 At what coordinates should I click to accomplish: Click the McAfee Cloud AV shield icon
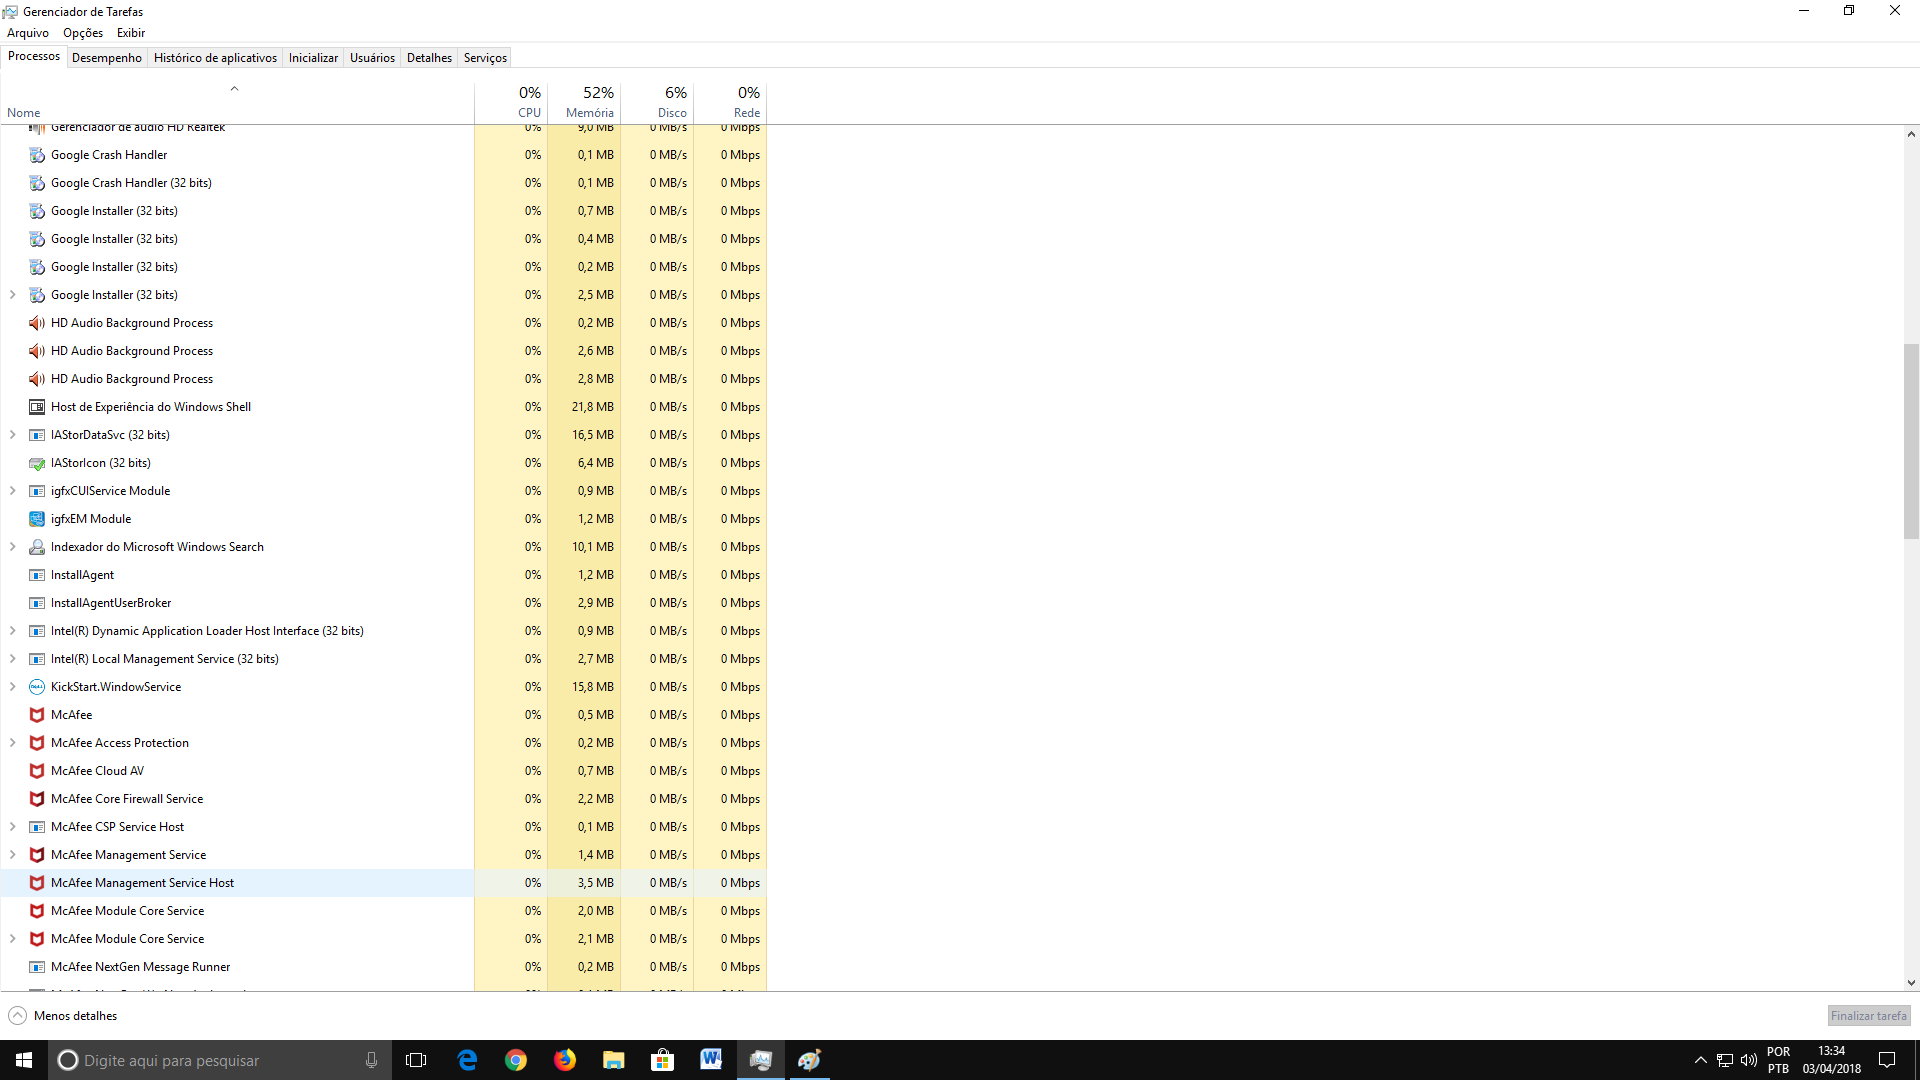point(37,771)
